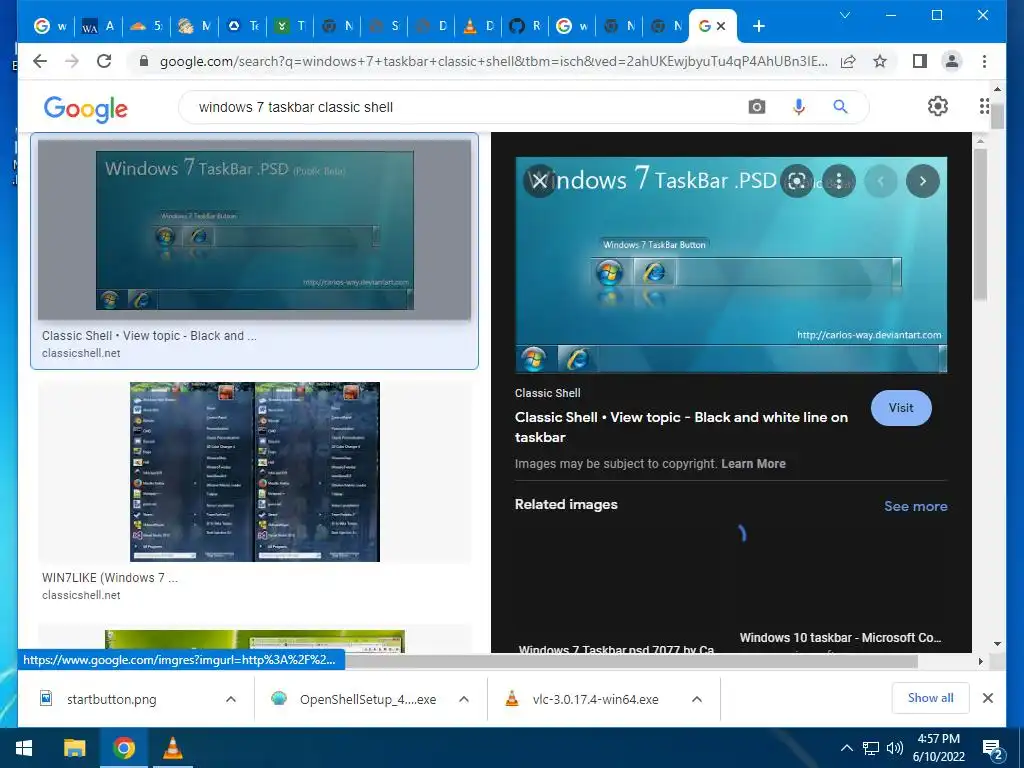Open Google quick settings gear
Screen dimensions: 1024x768
[938, 106]
